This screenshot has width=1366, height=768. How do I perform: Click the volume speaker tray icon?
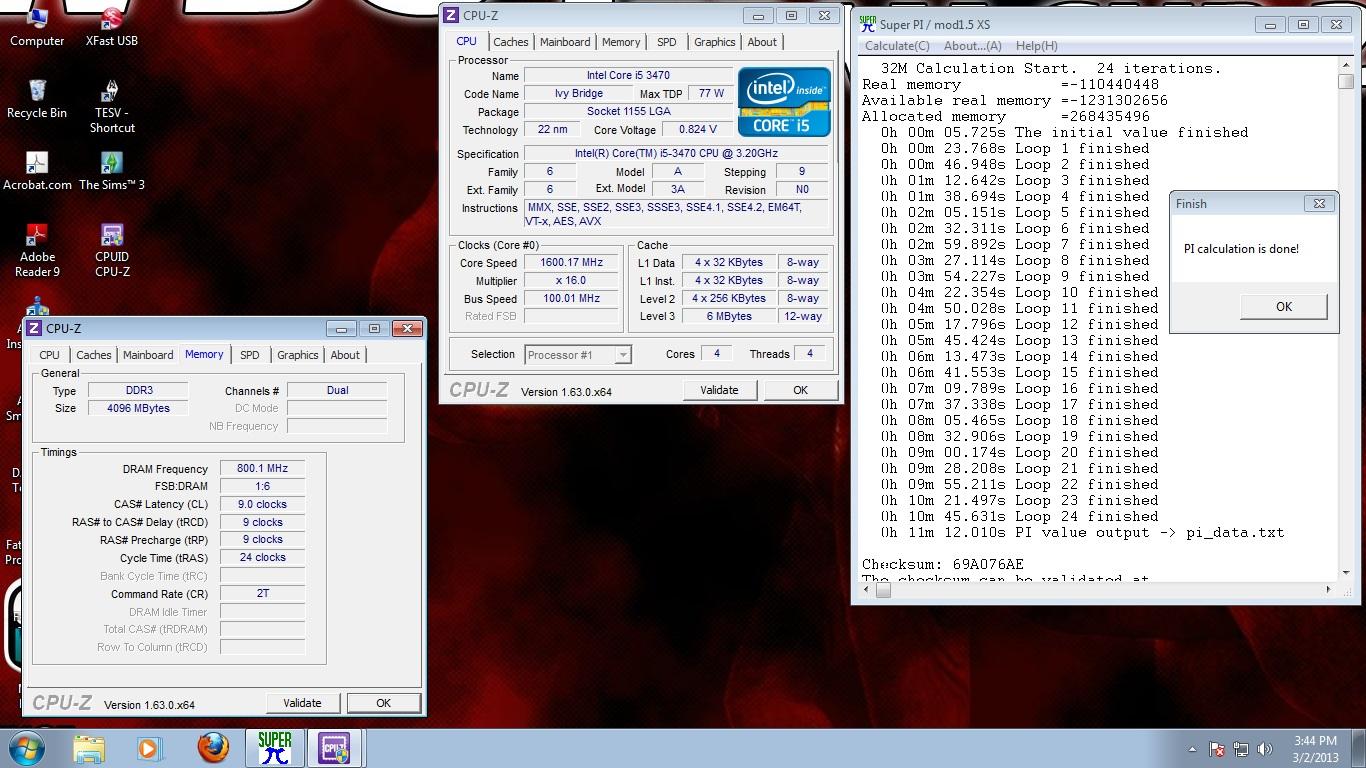point(1266,749)
